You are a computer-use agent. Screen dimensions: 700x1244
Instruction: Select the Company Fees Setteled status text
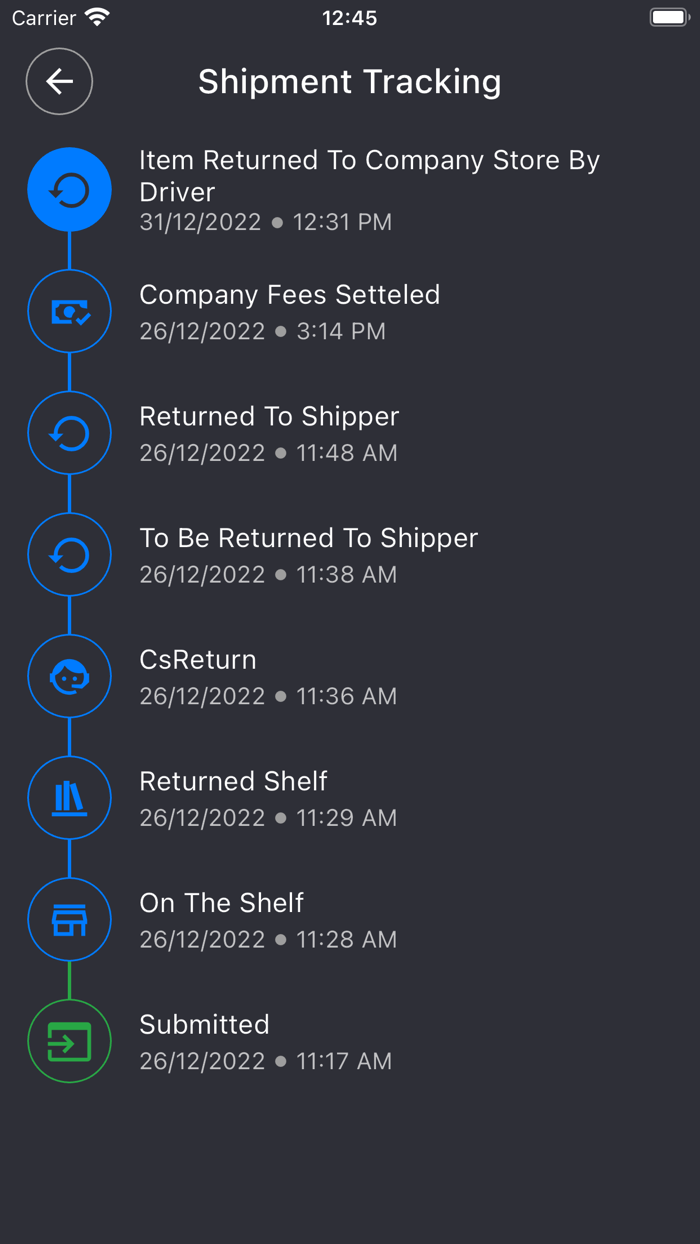tap(290, 295)
